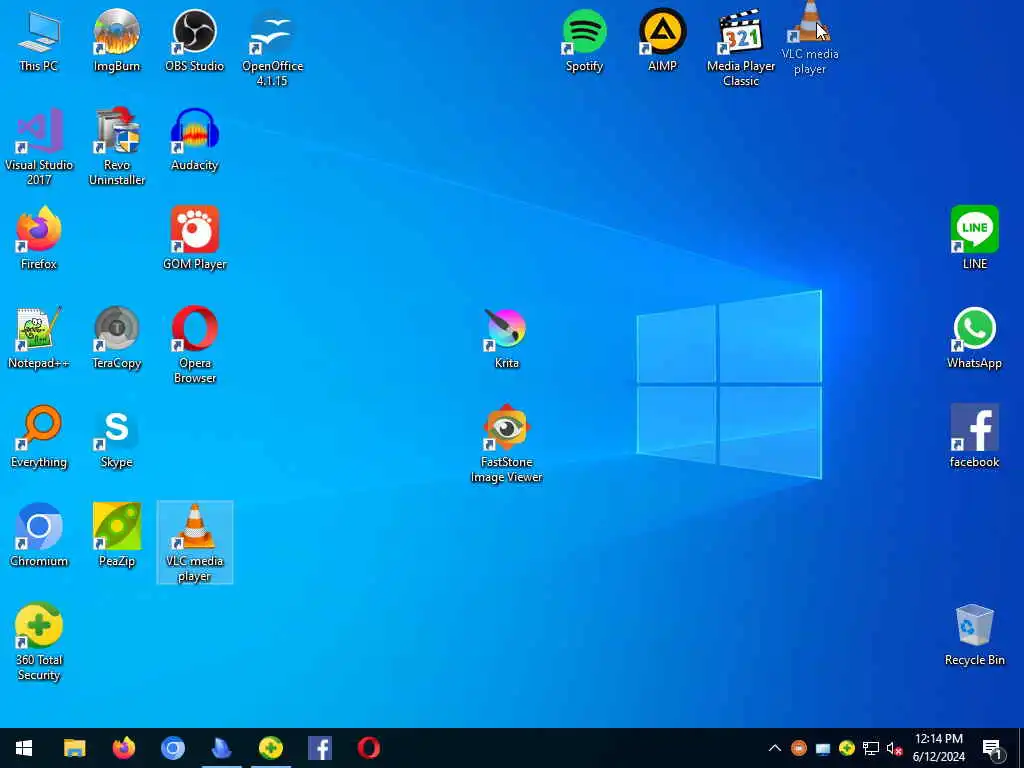Viewport: 1024px width, 768px height.
Task: Select the OpenOffice 4.1.15 shortcut
Action: click(x=272, y=48)
